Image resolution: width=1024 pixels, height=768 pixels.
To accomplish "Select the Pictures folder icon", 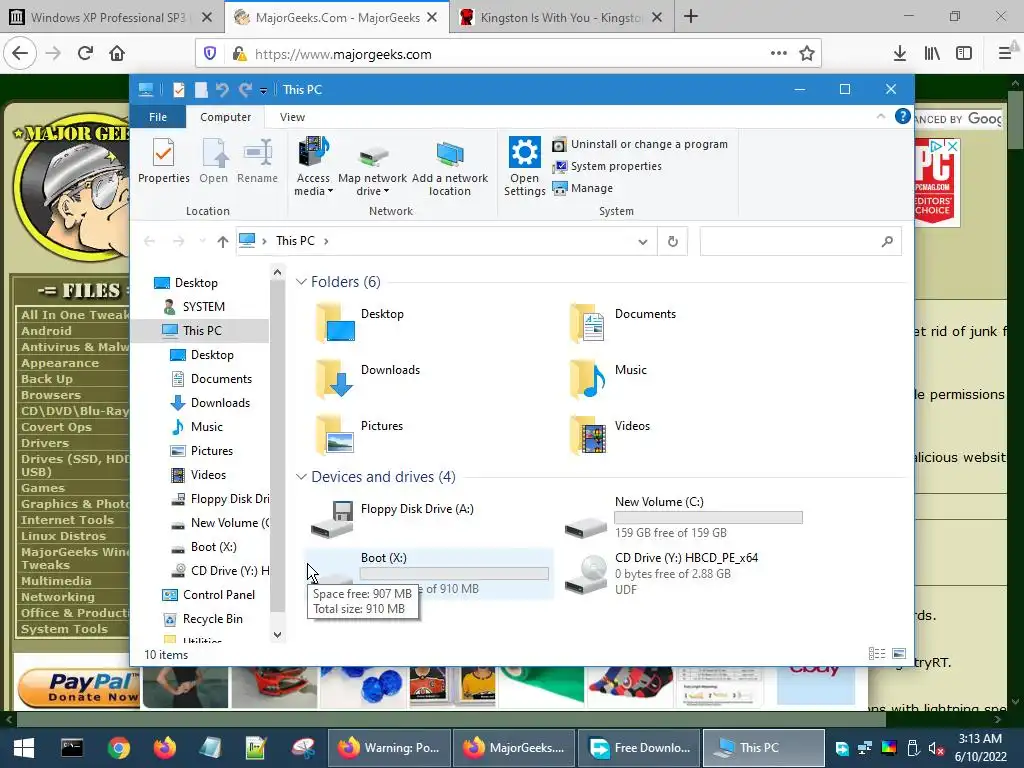I will [336, 434].
